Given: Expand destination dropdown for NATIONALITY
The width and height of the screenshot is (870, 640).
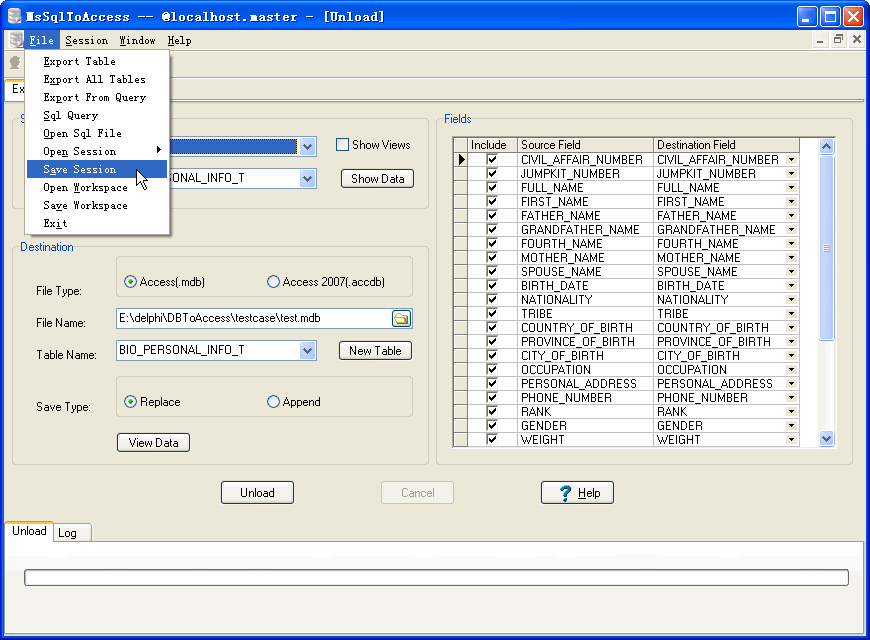Looking at the screenshot, I should tap(792, 300).
